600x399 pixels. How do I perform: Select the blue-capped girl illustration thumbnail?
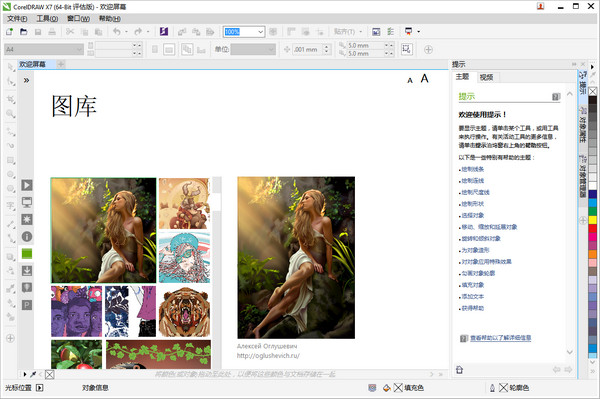pos(184,257)
